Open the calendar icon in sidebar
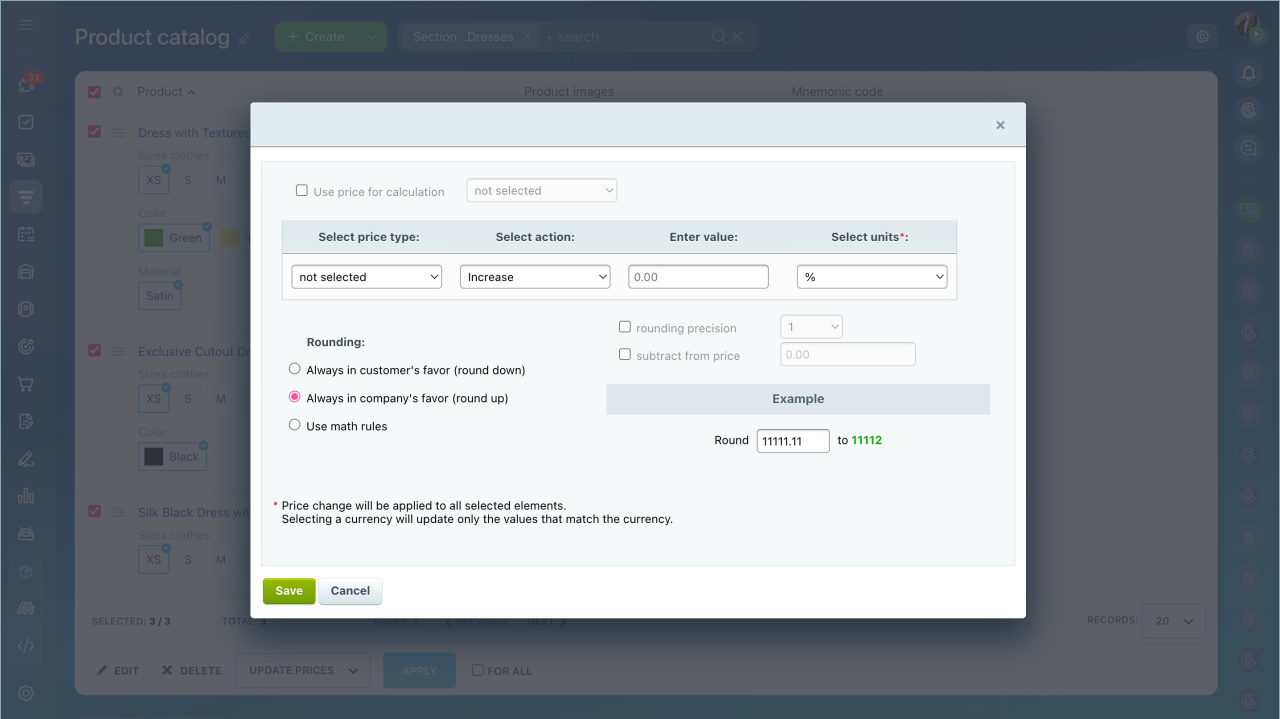The height and width of the screenshot is (719, 1280). [x=26, y=234]
